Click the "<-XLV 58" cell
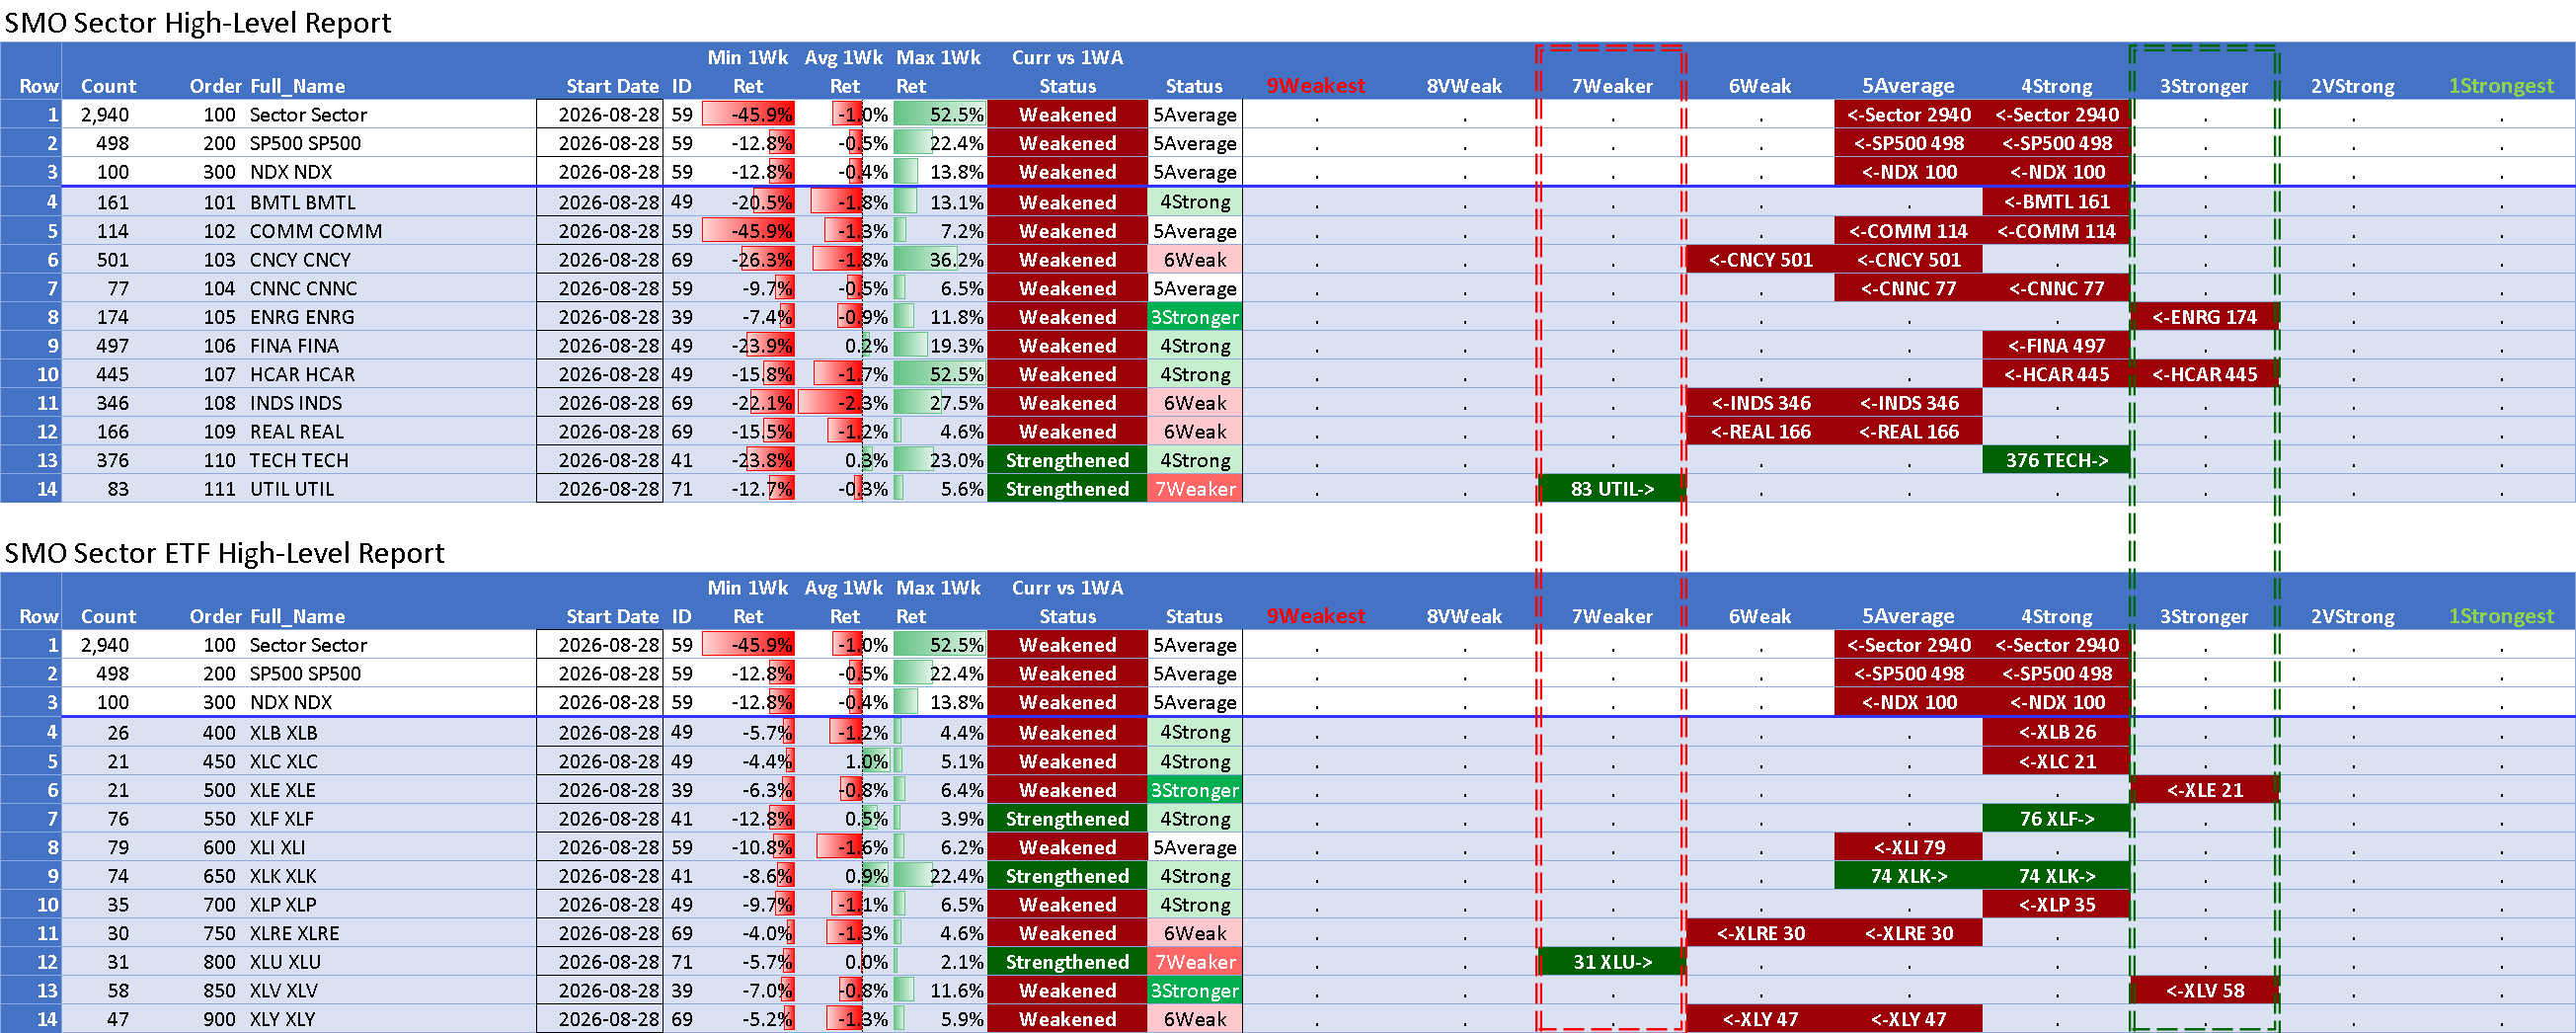This screenshot has width=2576, height=1033. 2205,991
